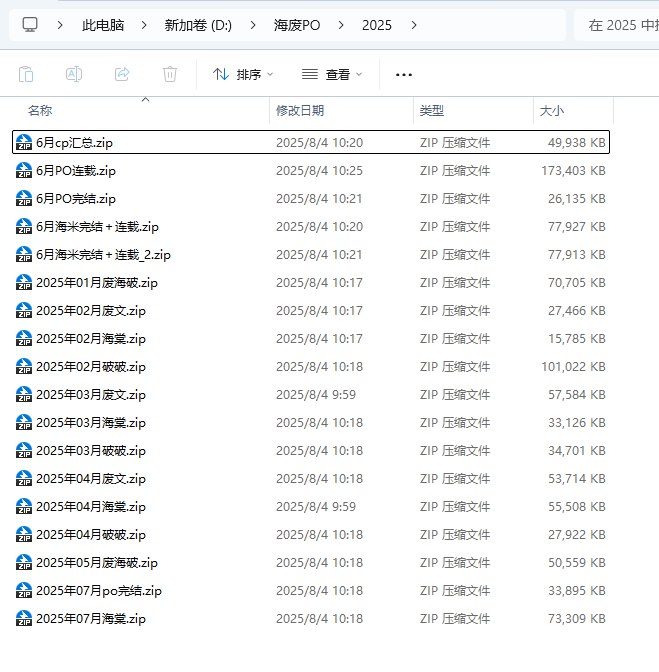Open the 查看 view dropdown
Viewport: 659px width, 672px height.
coord(332,74)
